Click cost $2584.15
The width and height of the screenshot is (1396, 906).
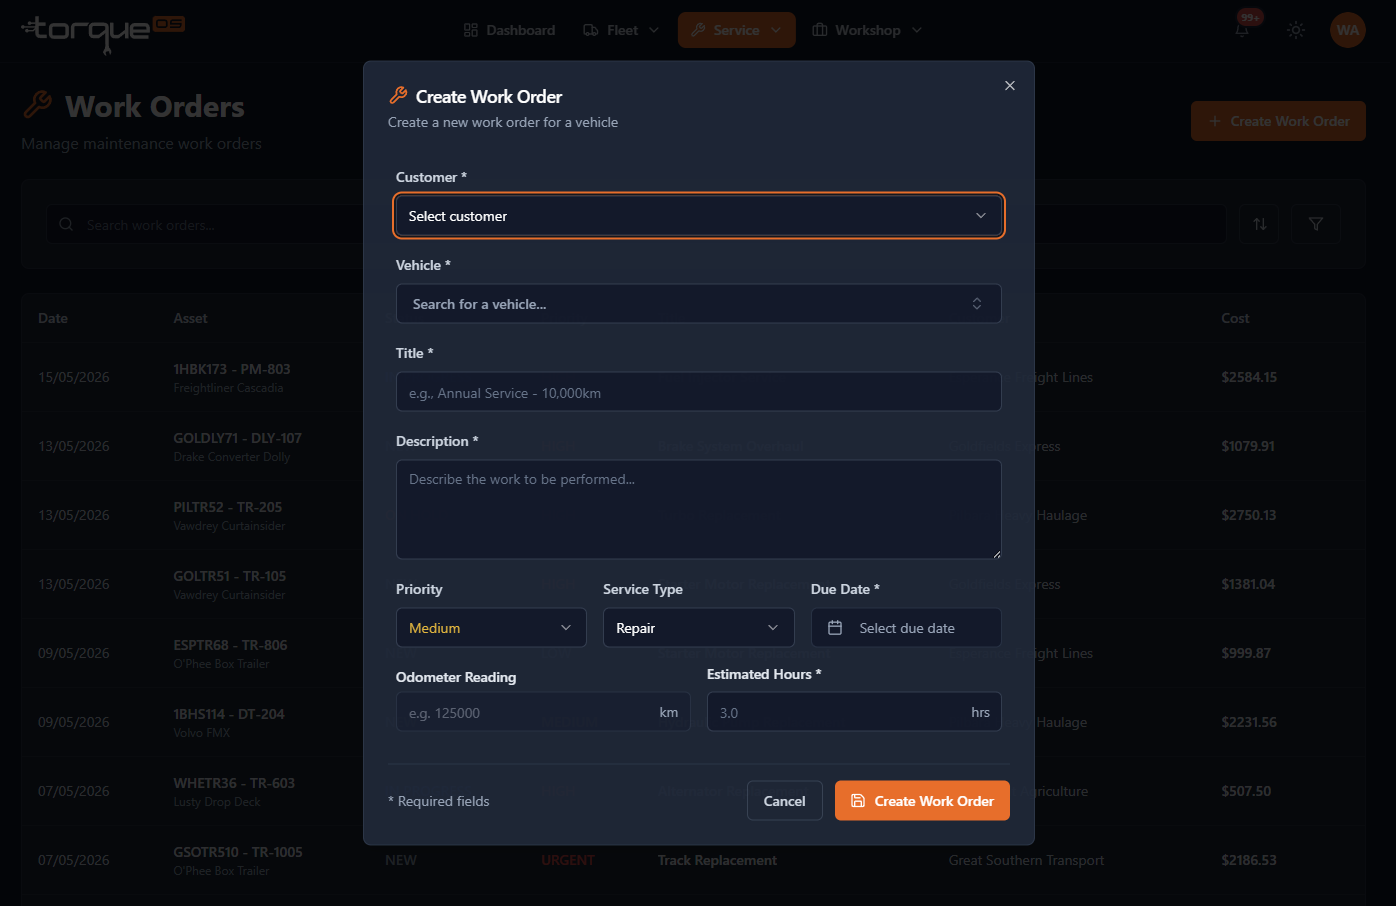coord(1249,377)
